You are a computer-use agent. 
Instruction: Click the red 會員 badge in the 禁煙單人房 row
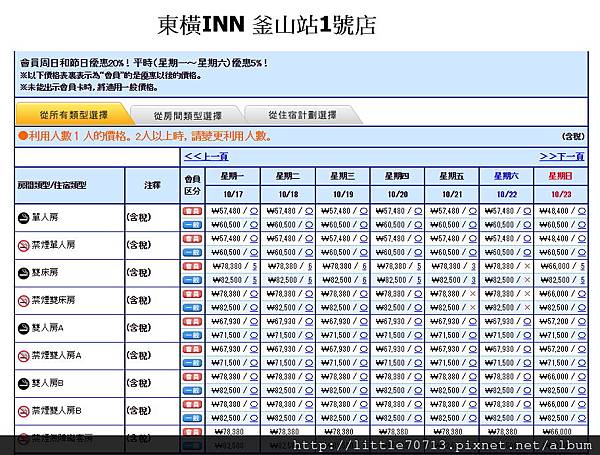192,238
